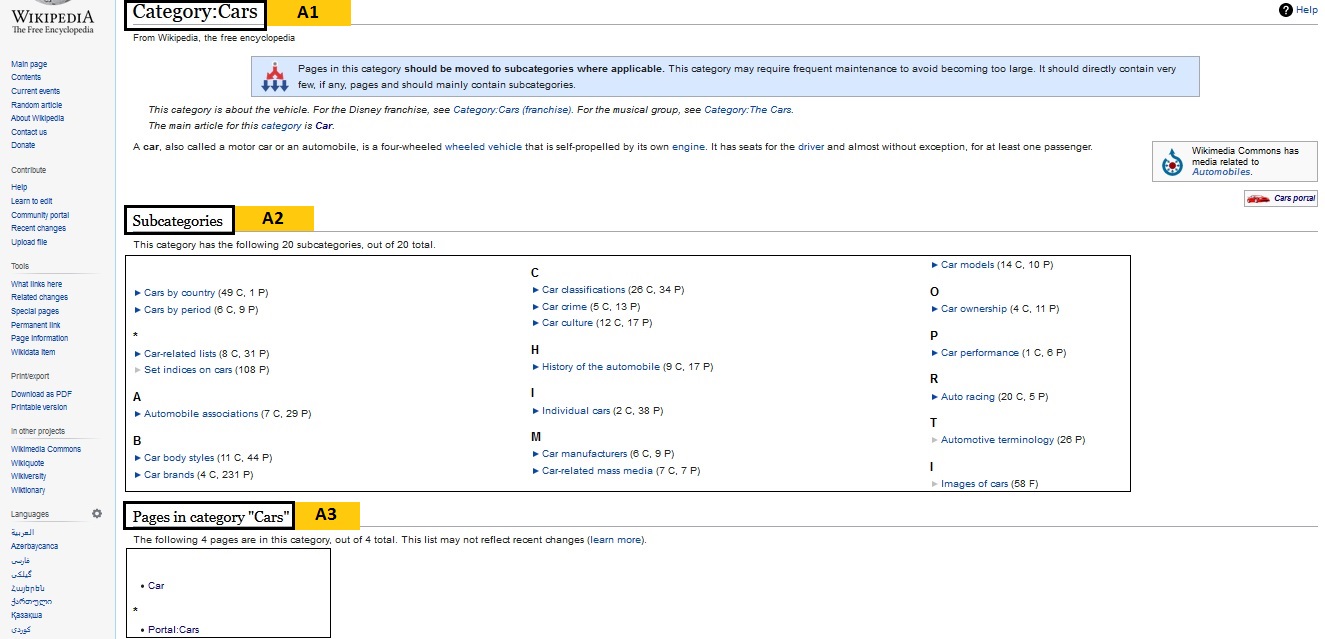The height and width of the screenshot is (639, 1325).
Task: Open the Car performance subcategory link
Action: 979,353
